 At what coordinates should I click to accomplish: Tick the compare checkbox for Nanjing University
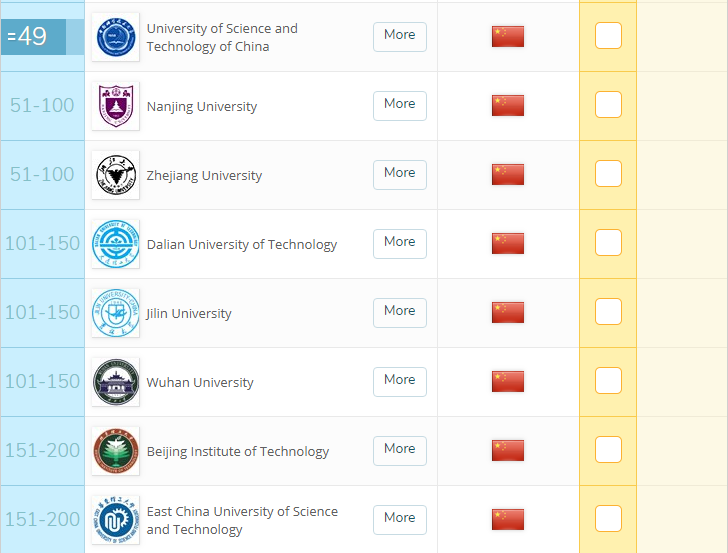click(x=608, y=105)
